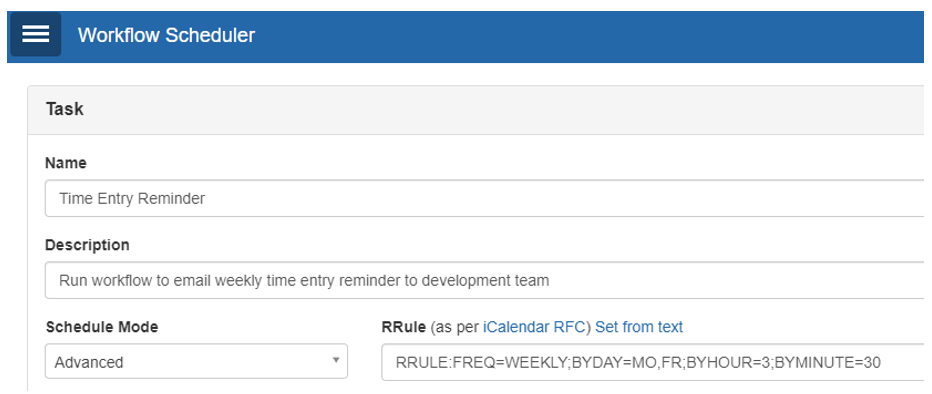Screen dimensions: 932x394
Task: Open the hamburger navigation menu
Action: (35, 34)
